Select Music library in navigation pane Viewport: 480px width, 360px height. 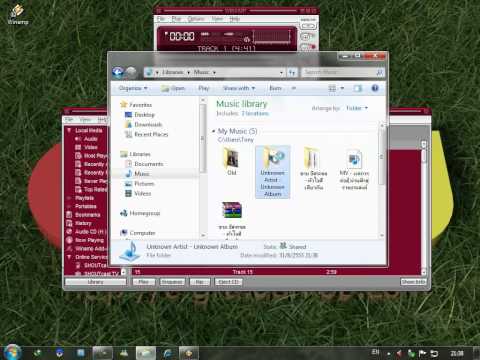coord(138,174)
